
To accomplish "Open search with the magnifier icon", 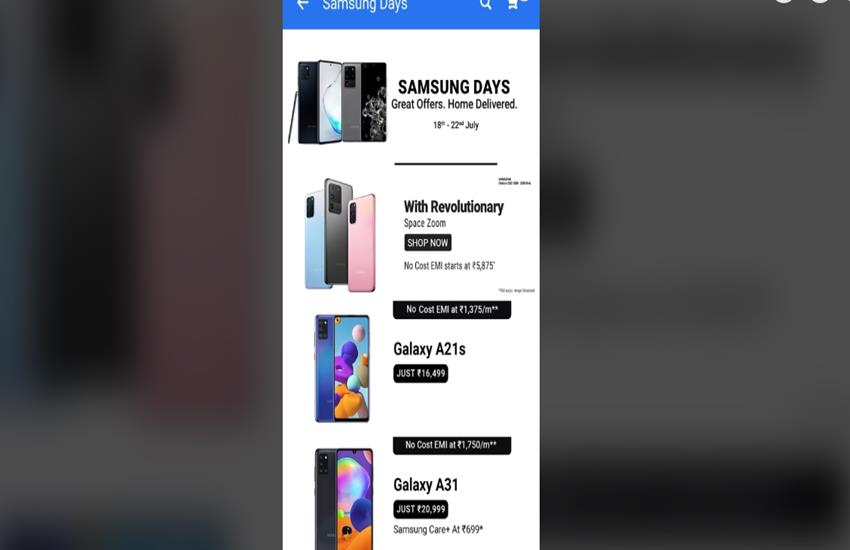I will (x=486, y=4).
